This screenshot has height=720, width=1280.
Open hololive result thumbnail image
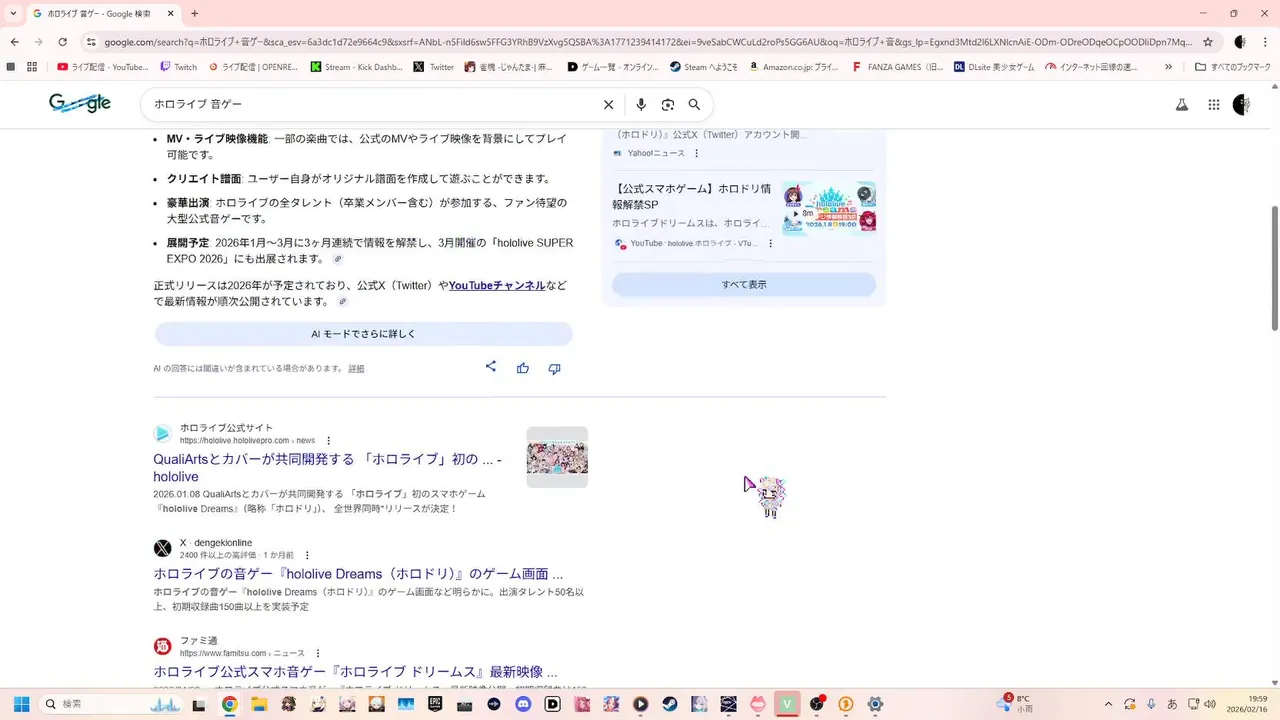(557, 457)
